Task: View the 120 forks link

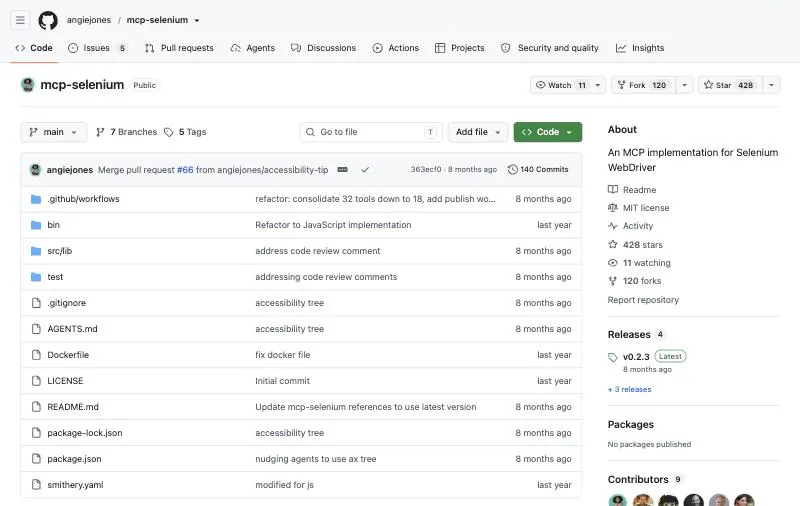Action: click(x=635, y=281)
